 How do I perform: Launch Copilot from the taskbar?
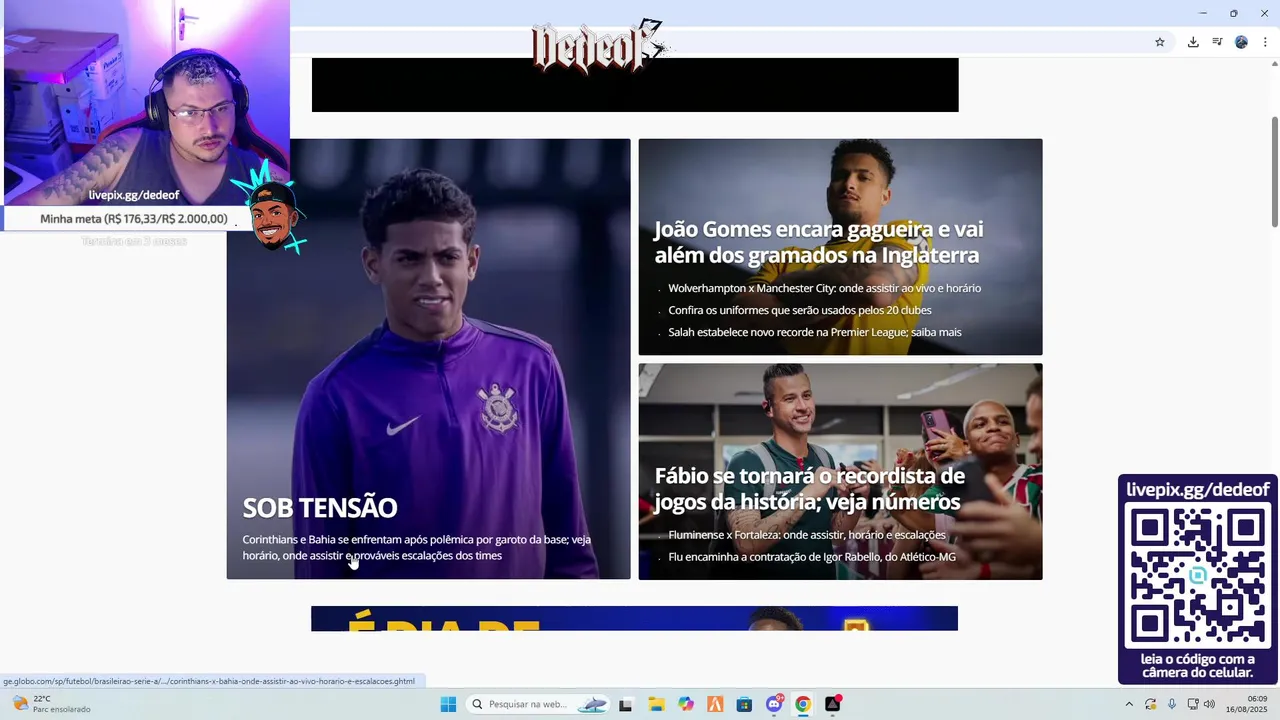tap(686, 704)
